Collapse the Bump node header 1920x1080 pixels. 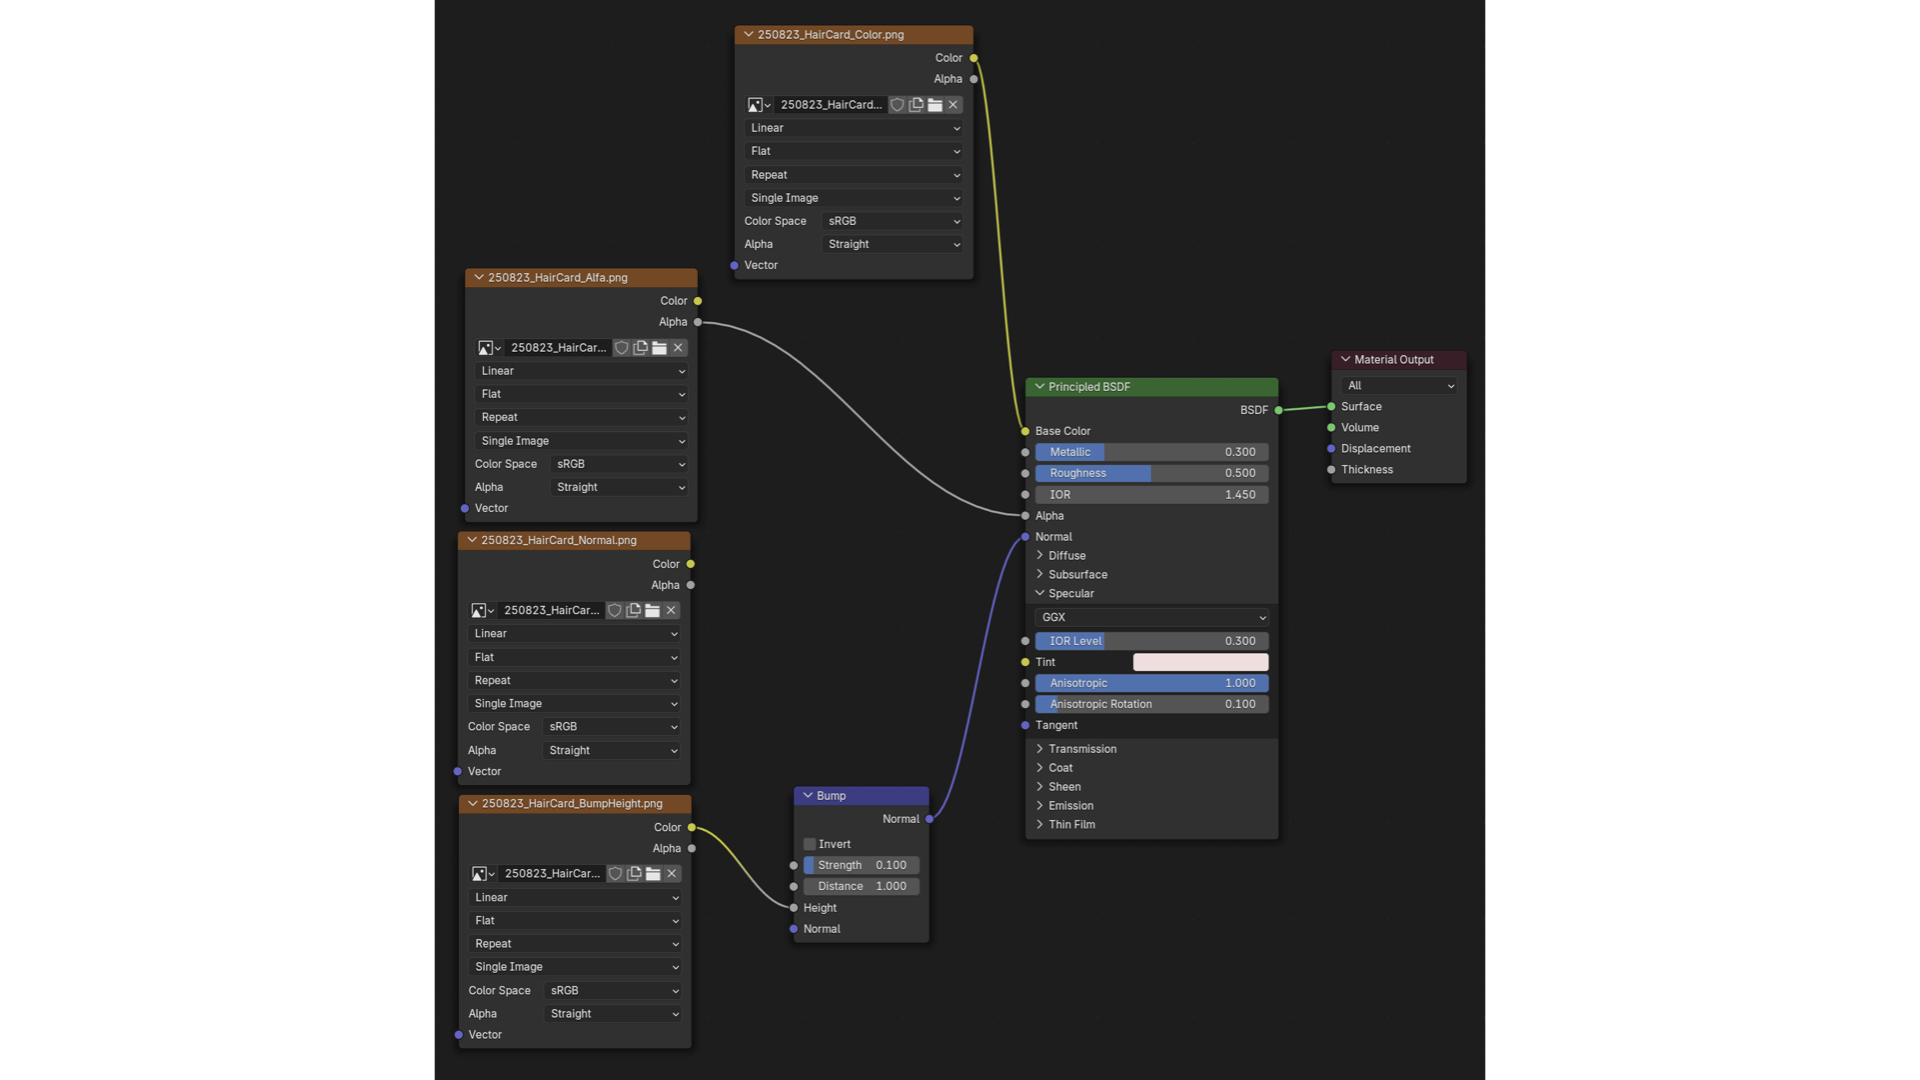[808, 796]
